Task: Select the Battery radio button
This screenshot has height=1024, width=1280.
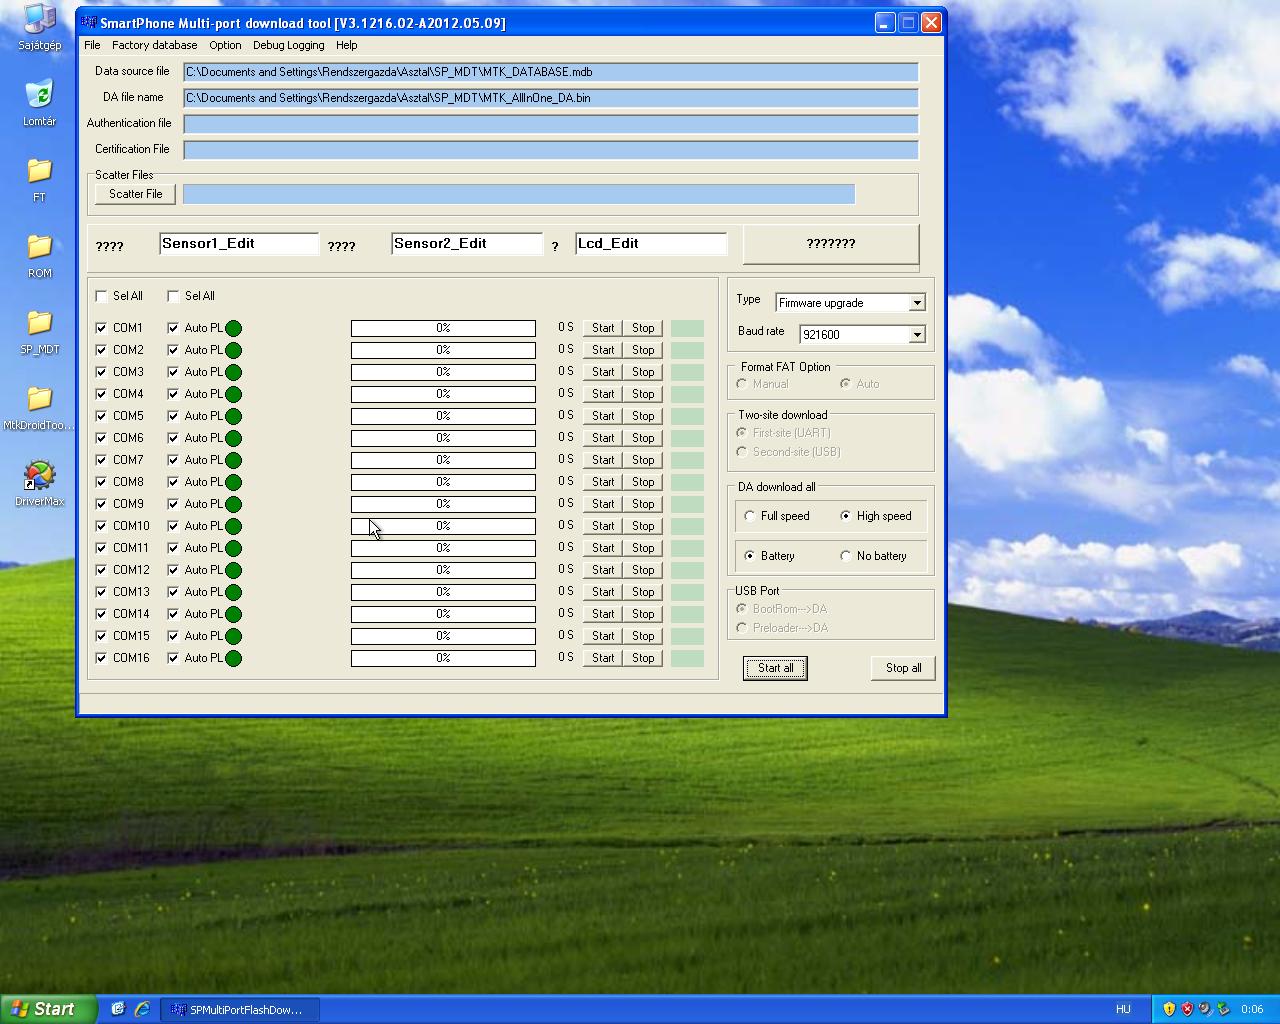Action: [x=750, y=556]
